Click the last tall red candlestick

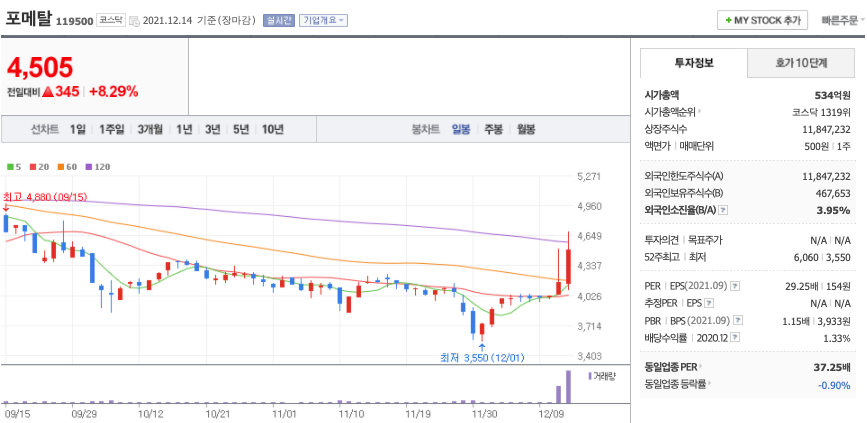pyautogui.click(x=568, y=267)
